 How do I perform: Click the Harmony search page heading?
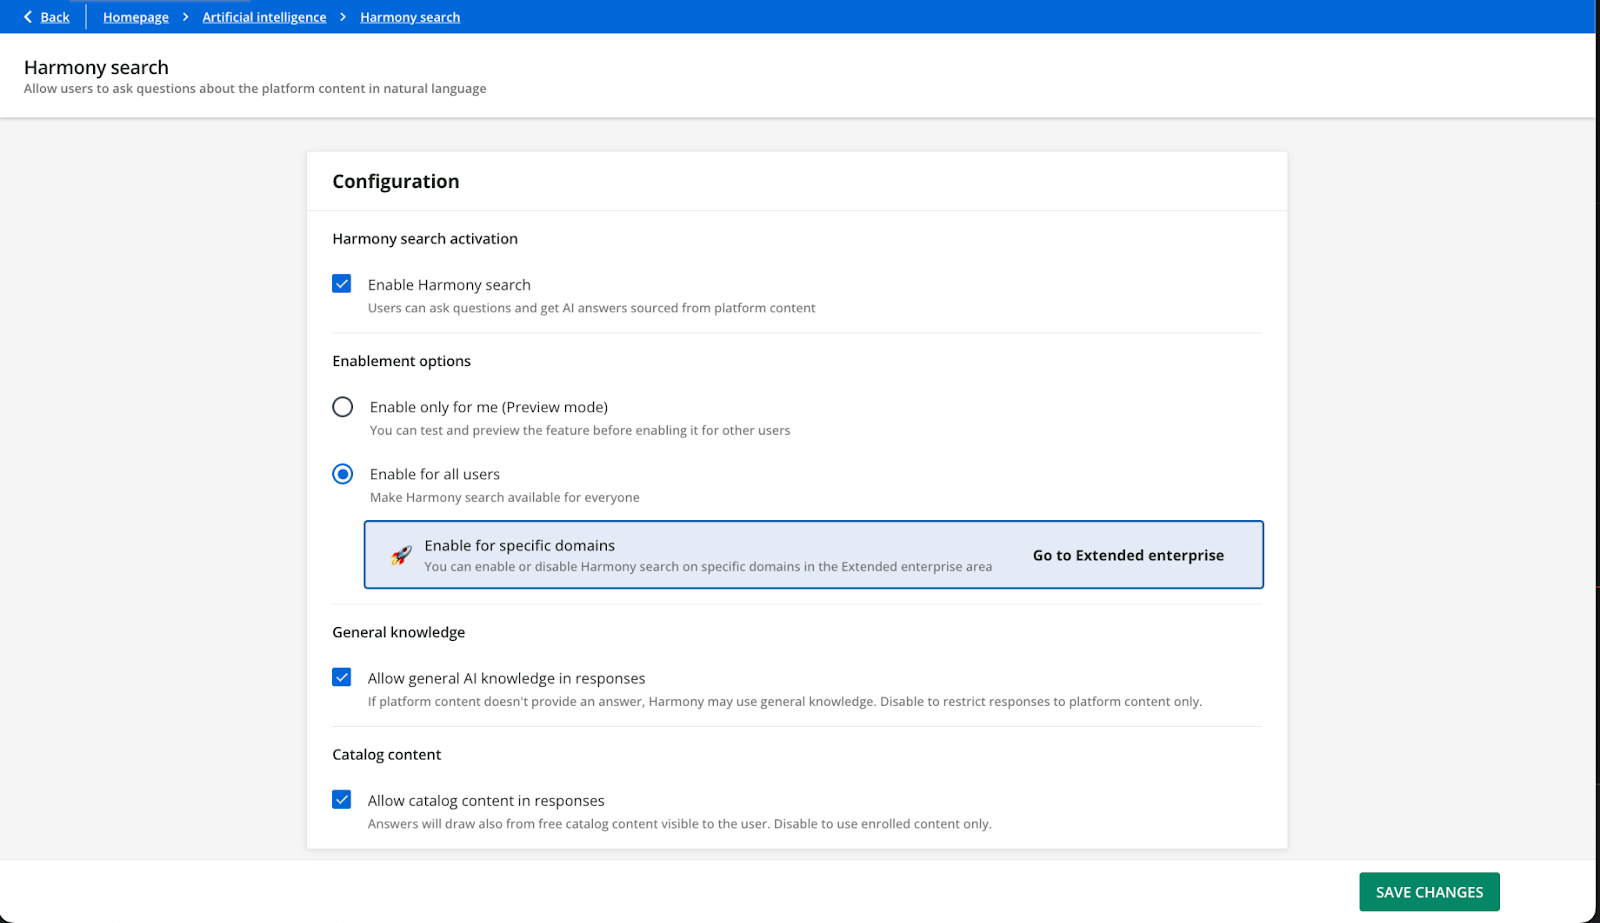pyautogui.click(x=96, y=67)
